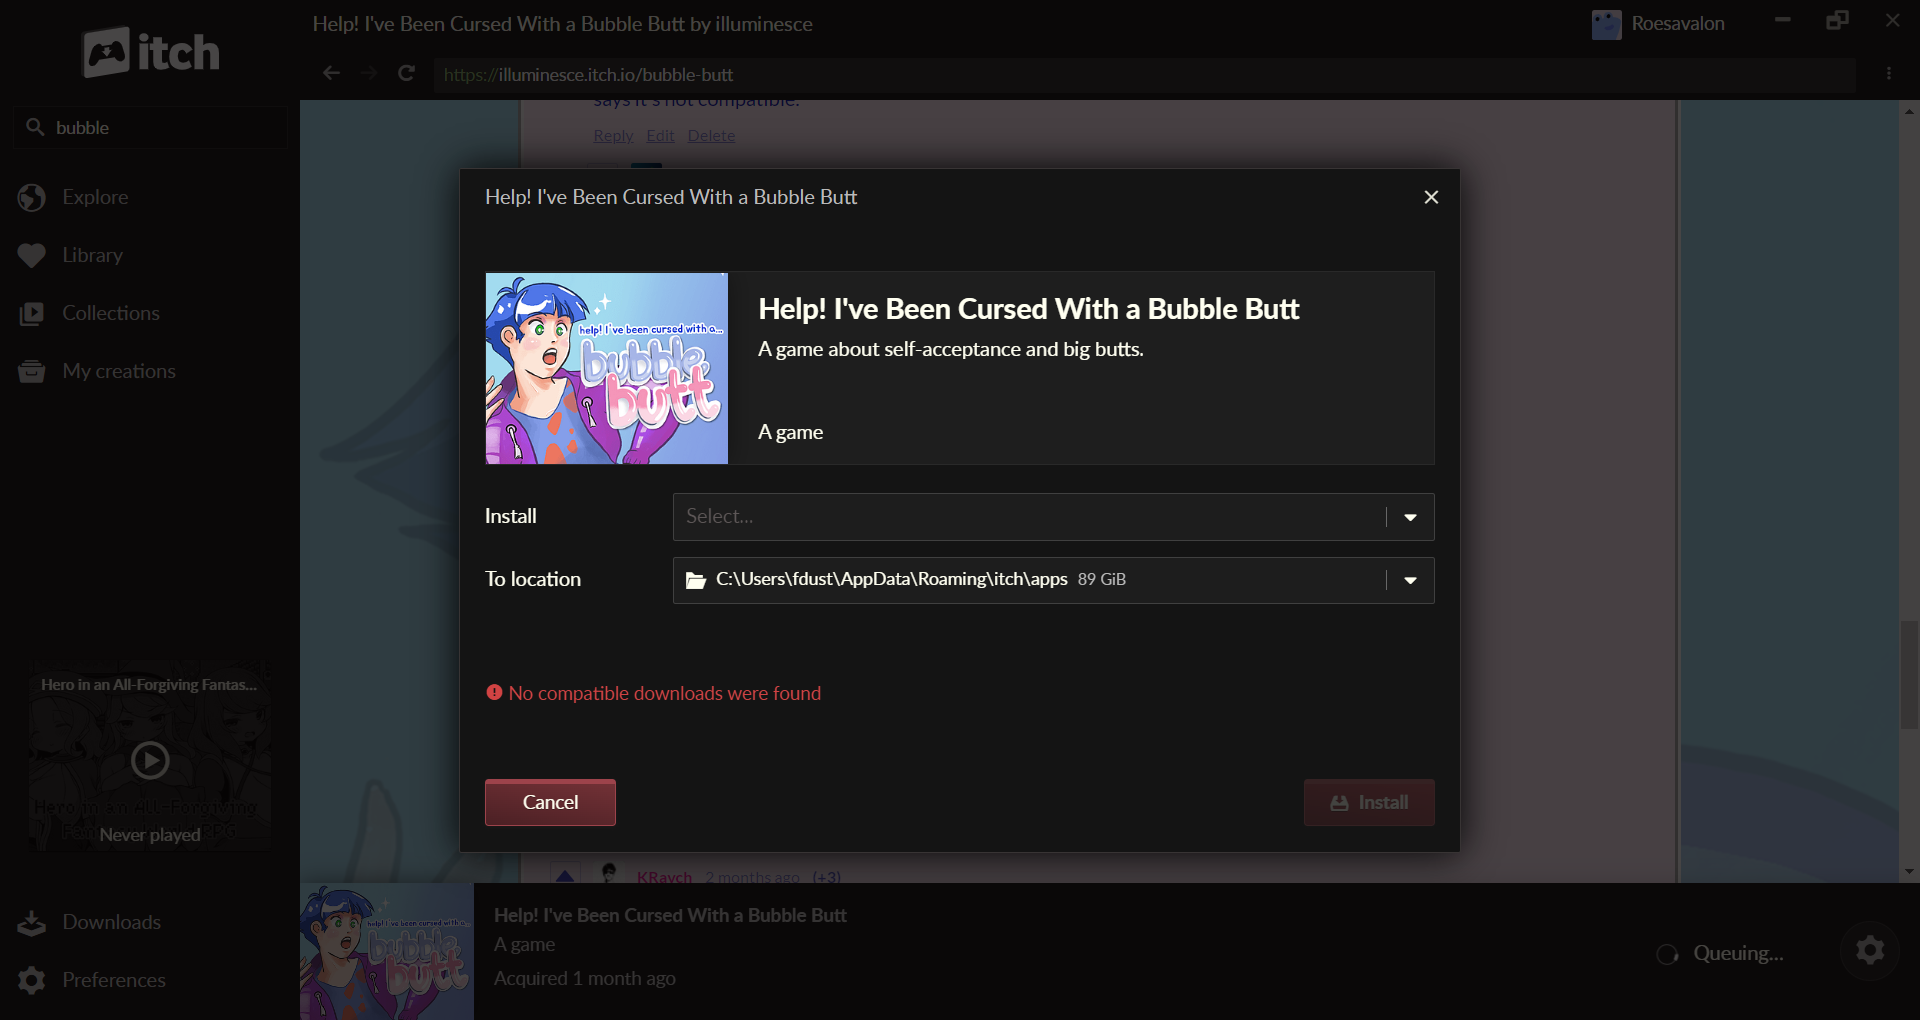Close the install dialog with X
Image resolution: width=1920 pixels, height=1020 pixels.
(1431, 197)
